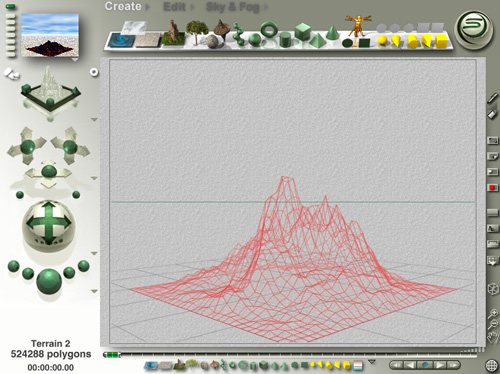Select the zoom-in magnifier tool

pyautogui.click(x=493, y=313)
